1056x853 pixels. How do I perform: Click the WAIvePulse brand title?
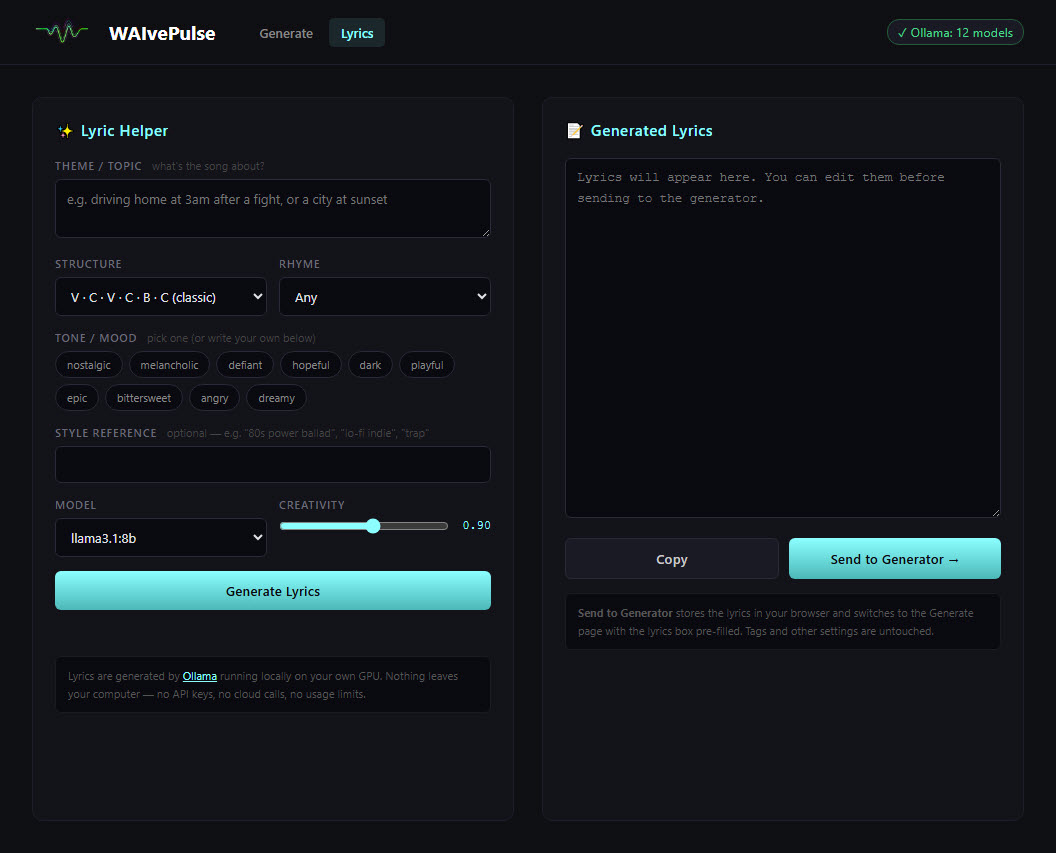162,33
